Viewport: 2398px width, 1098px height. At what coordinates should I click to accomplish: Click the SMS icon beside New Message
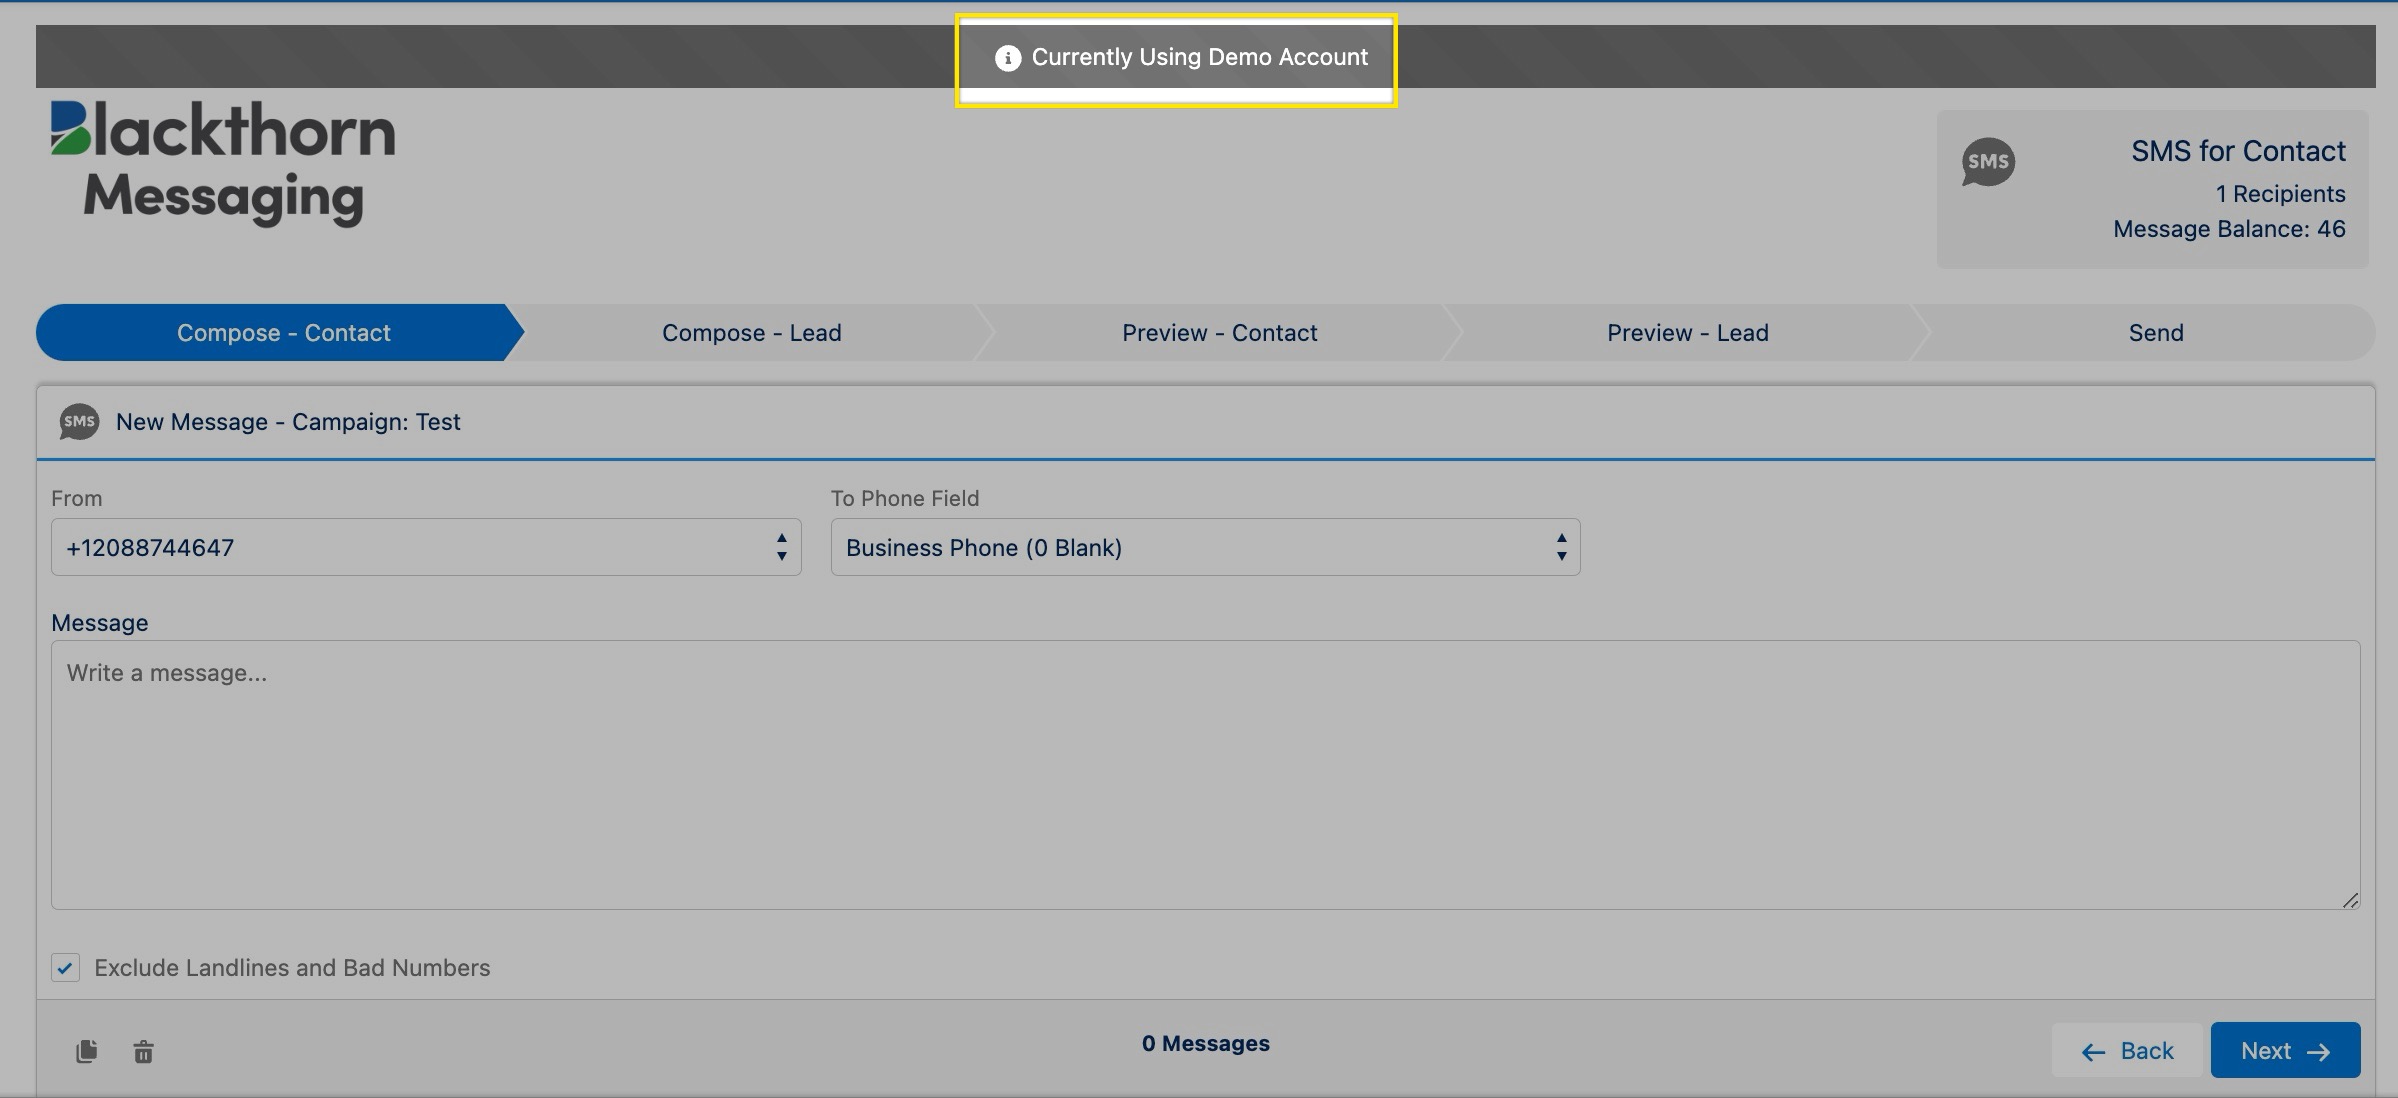coord(79,422)
